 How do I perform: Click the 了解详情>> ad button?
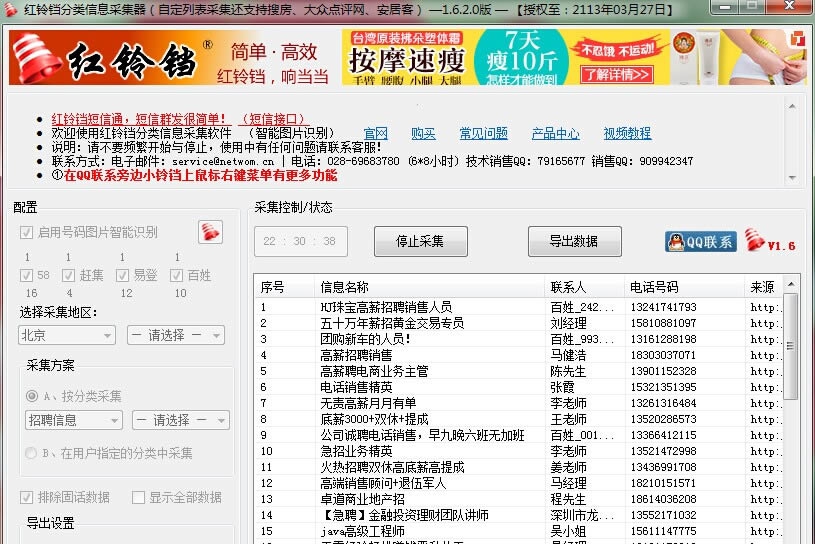(617, 74)
